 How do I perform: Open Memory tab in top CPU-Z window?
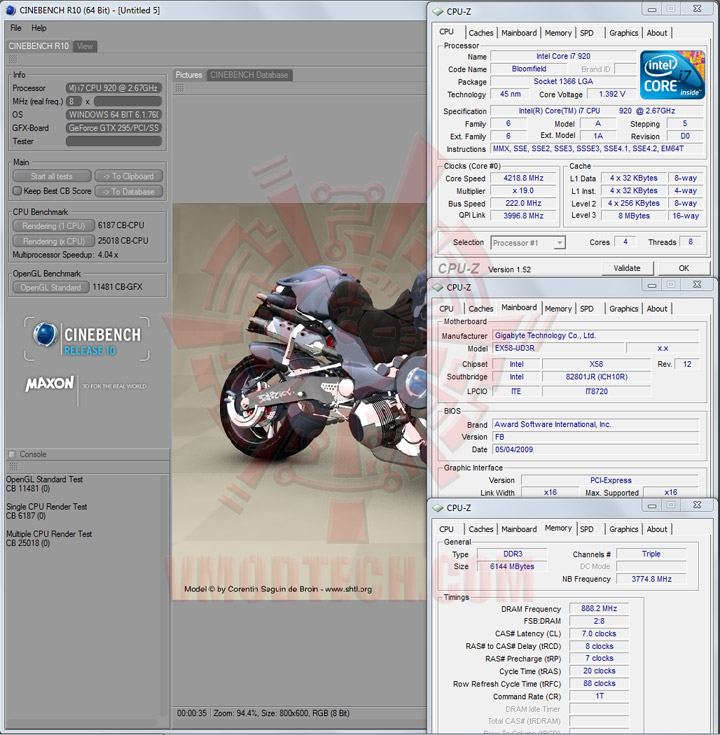coord(558,33)
